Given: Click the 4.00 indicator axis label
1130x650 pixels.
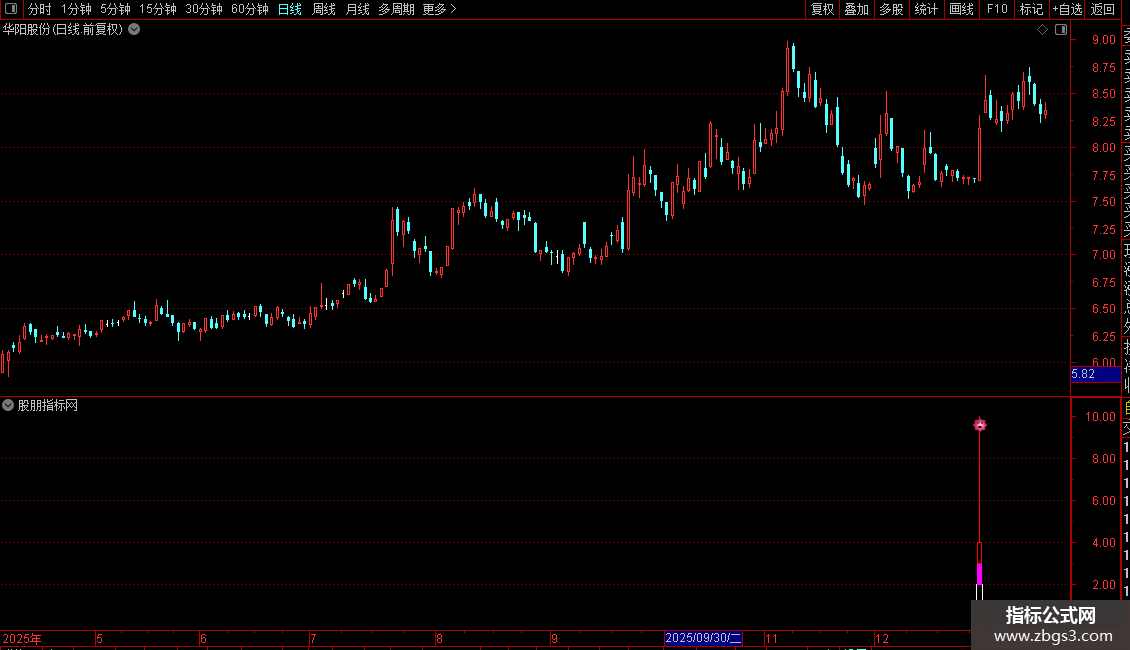Looking at the screenshot, I should tap(1103, 543).
